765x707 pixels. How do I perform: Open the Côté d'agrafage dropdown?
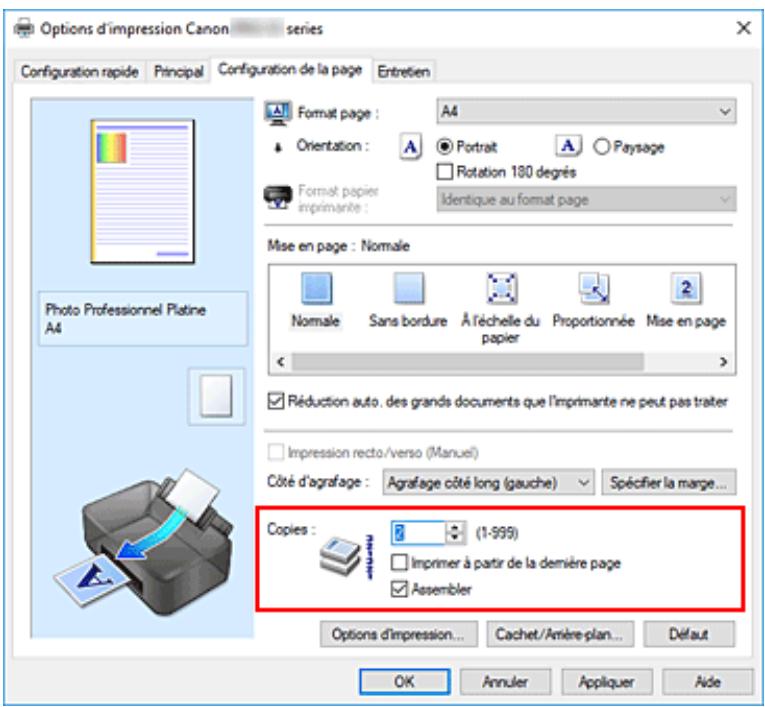pyautogui.click(x=488, y=483)
